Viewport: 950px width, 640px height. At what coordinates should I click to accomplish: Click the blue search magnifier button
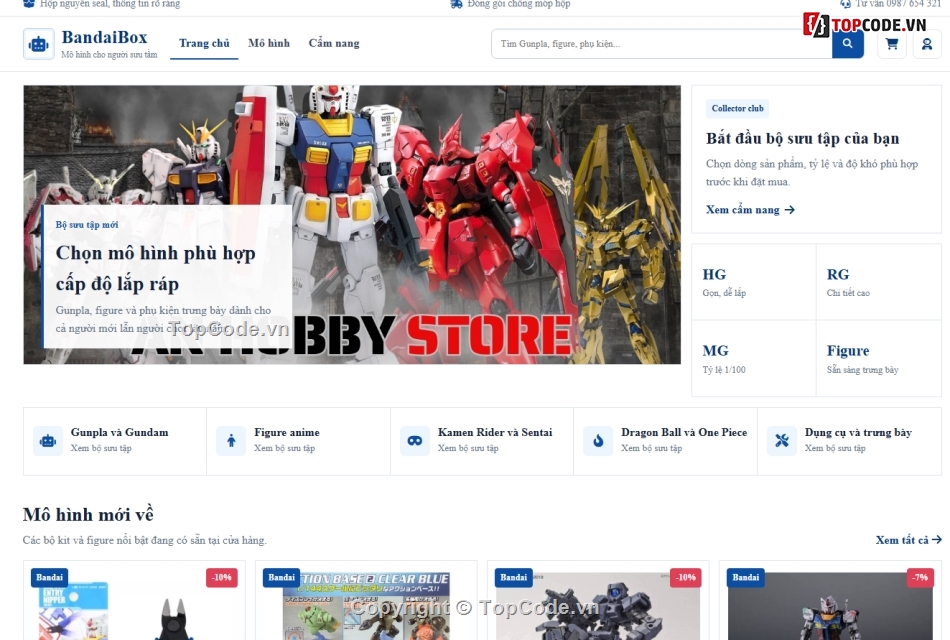[x=848, y=44]
